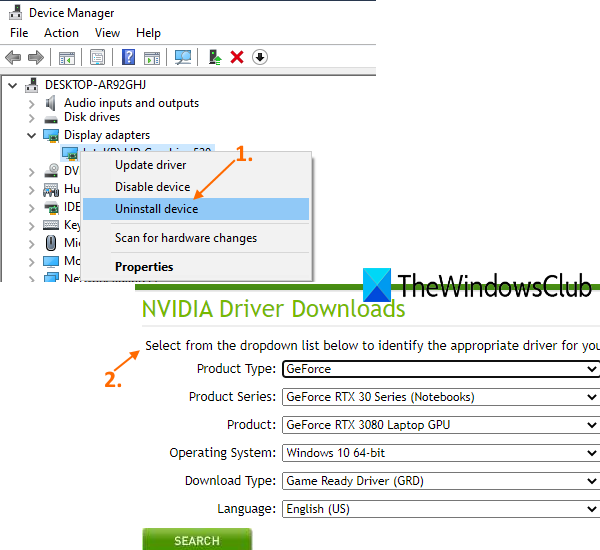Click the Device Manager title icon
Screen dimensions: 600x550
point(15,13)
